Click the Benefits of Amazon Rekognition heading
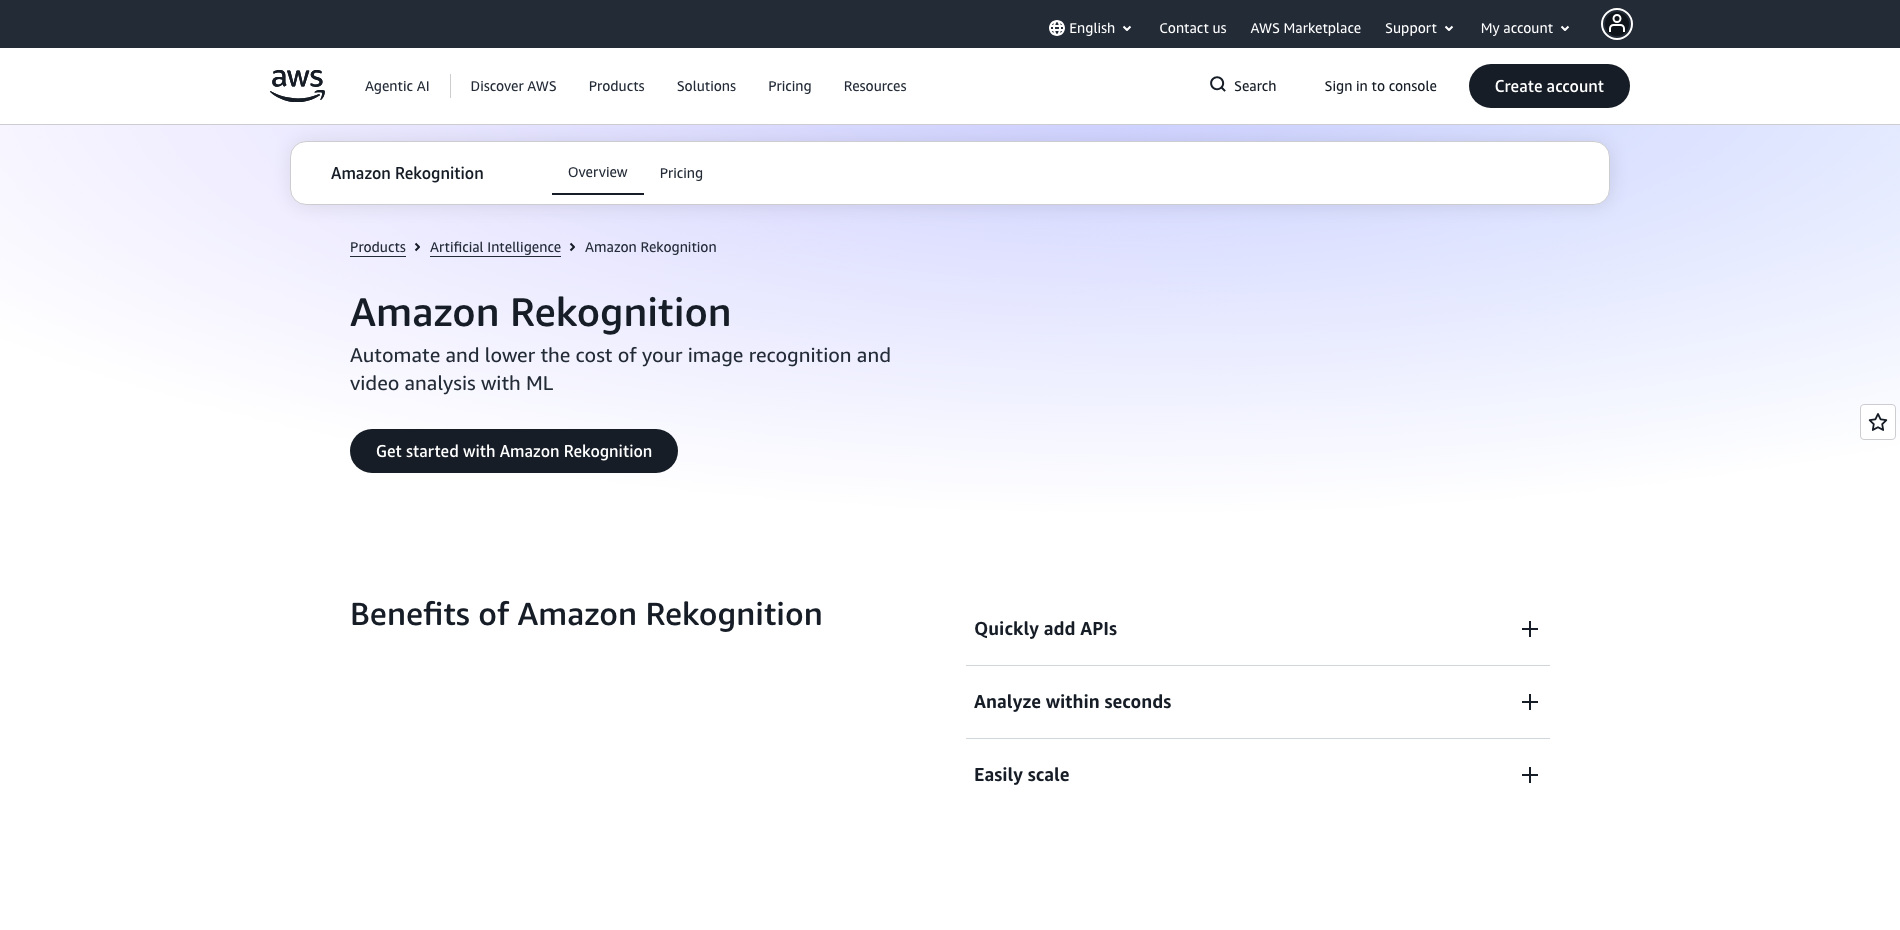 click(586, 614)
